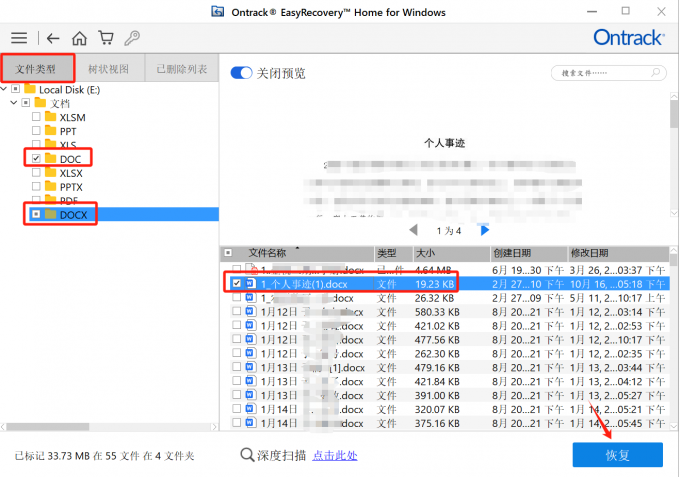The image size is (680, 477).
Task: Select the 320.07 KB file row
Action: click(445, 409)
